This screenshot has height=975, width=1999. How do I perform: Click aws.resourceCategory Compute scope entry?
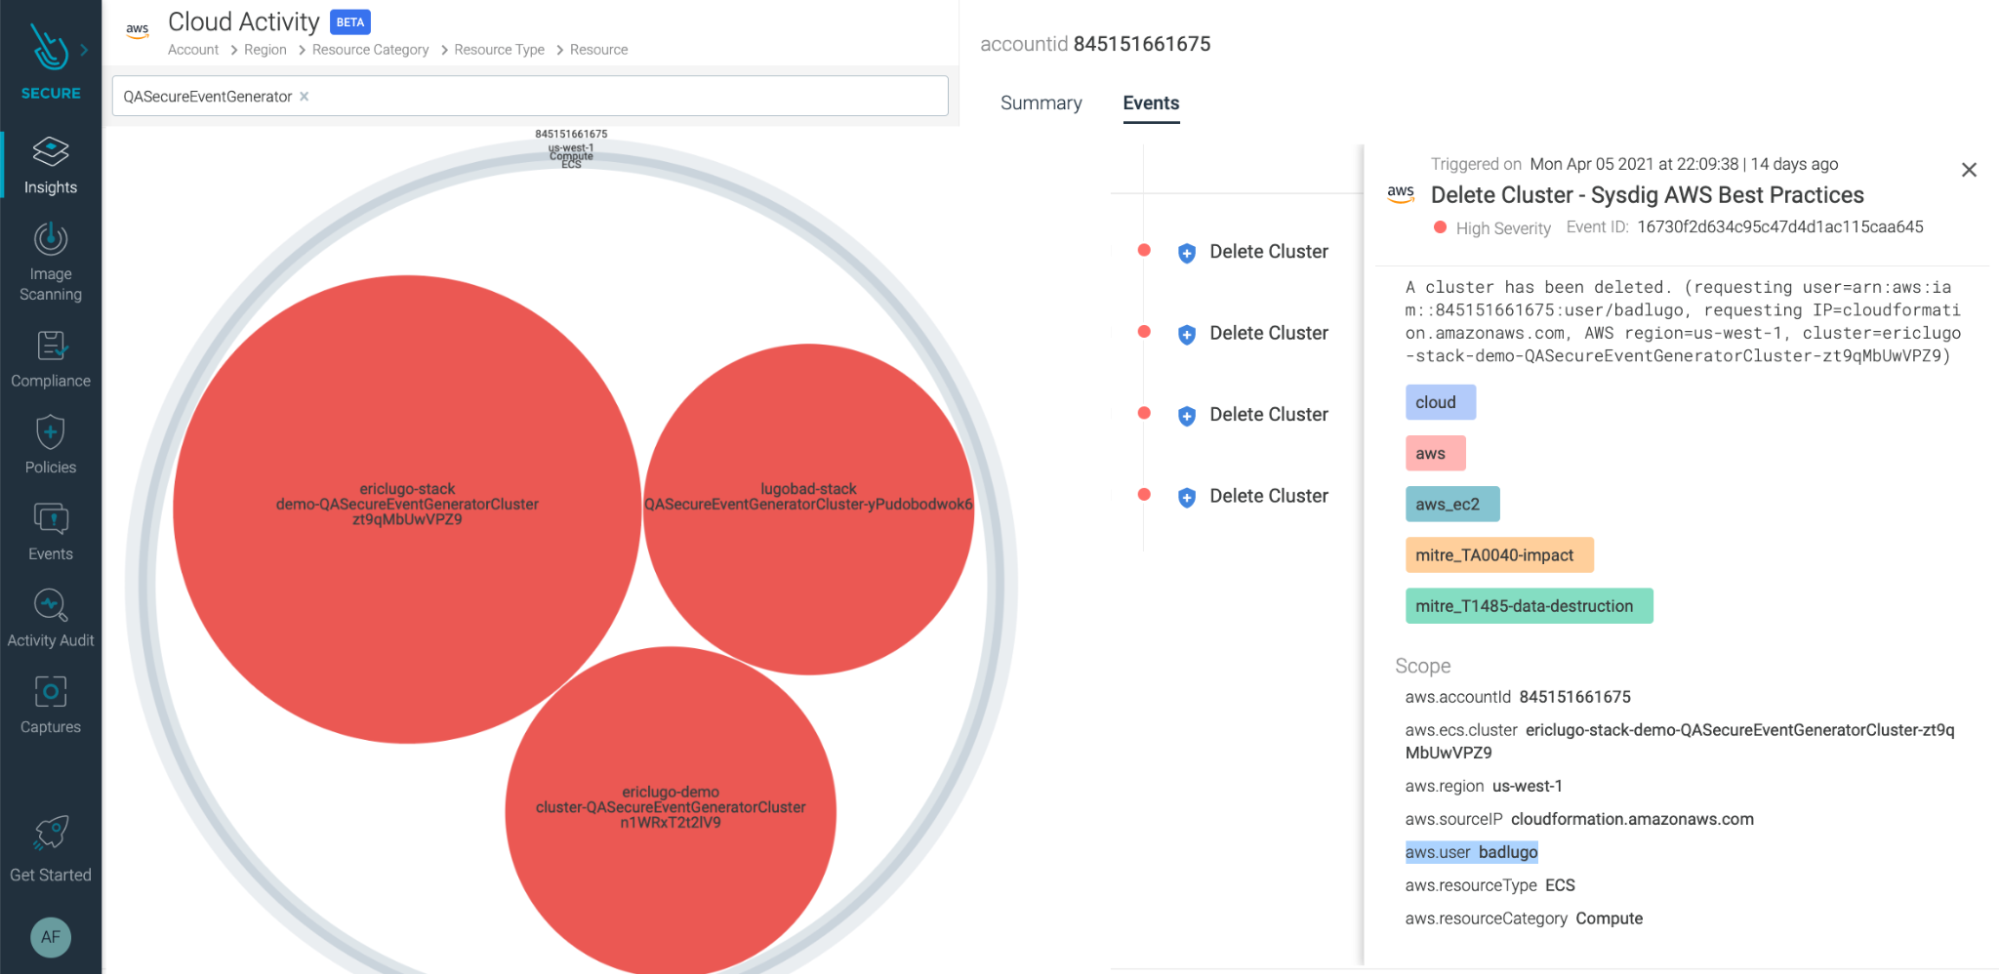click(1523, 918)
